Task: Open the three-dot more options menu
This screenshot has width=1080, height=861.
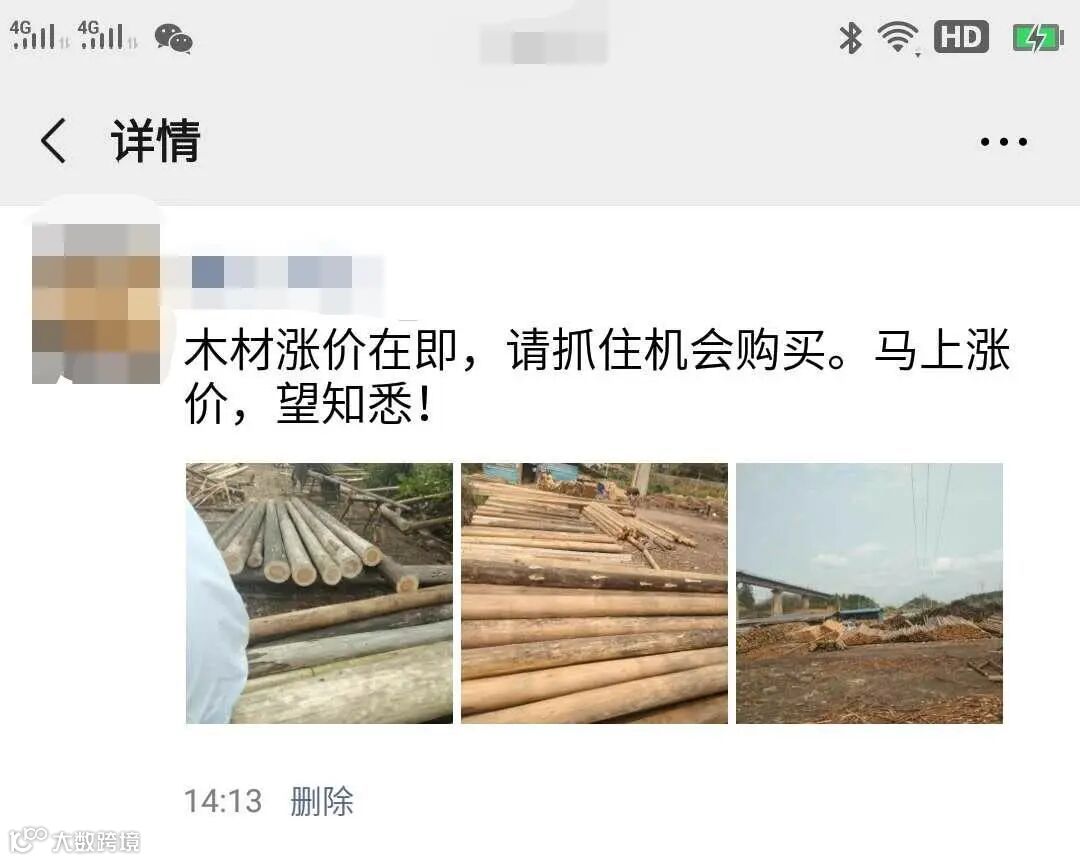Action: [x=1004, y=142]
